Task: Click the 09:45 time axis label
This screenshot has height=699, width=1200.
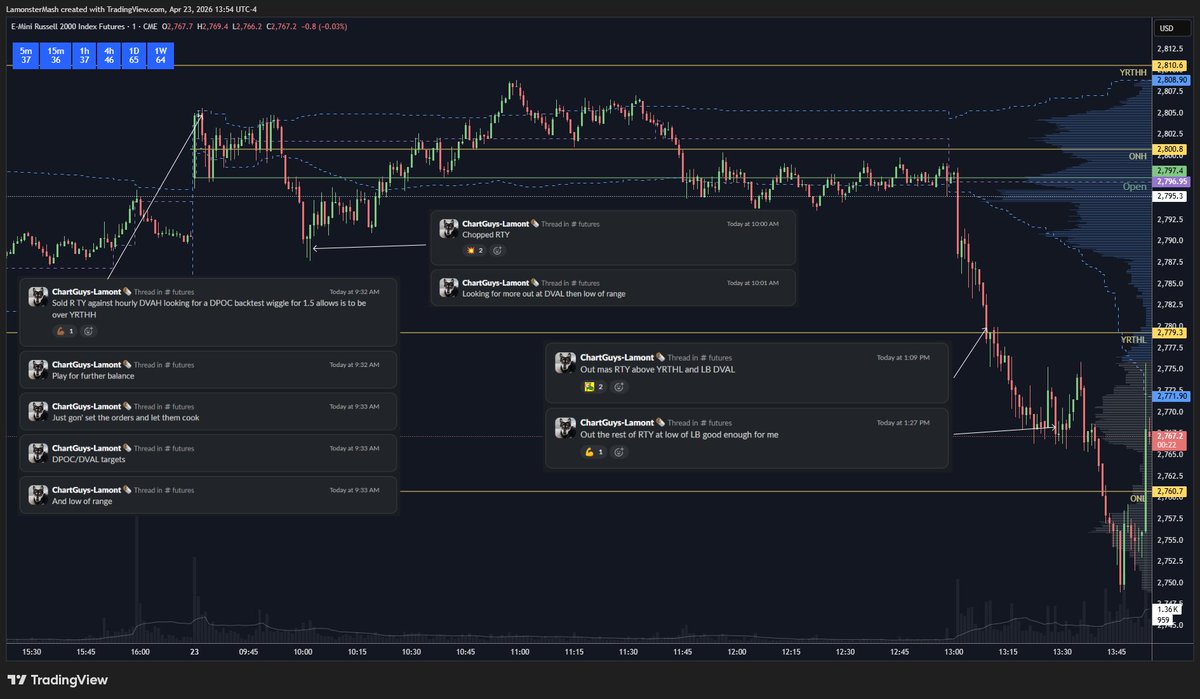Action: click(249, 651)
